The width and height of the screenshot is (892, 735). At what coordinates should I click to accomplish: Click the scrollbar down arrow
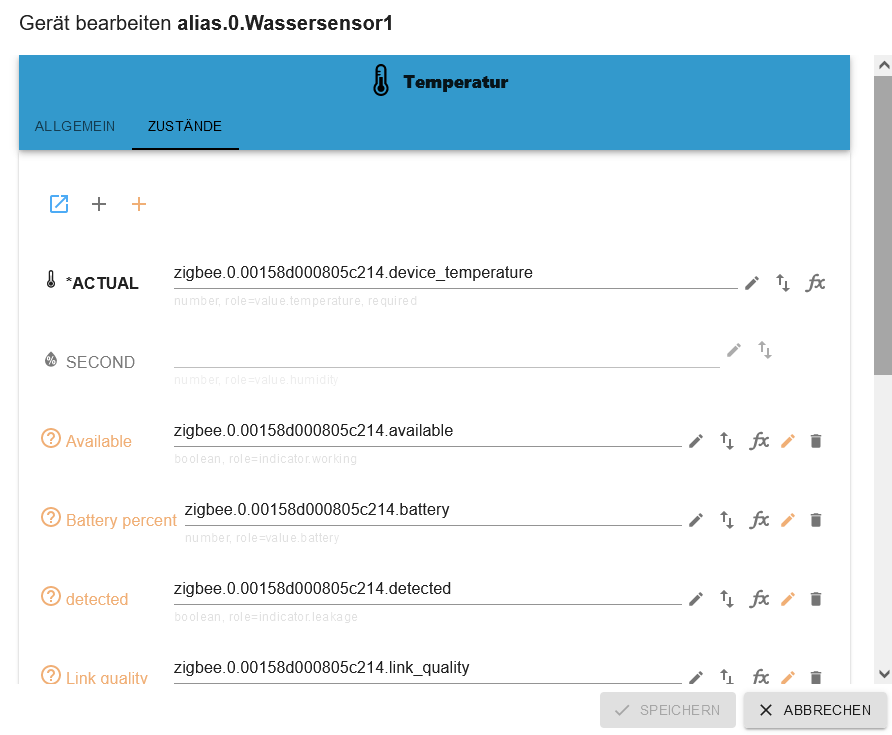coord(883,674)
